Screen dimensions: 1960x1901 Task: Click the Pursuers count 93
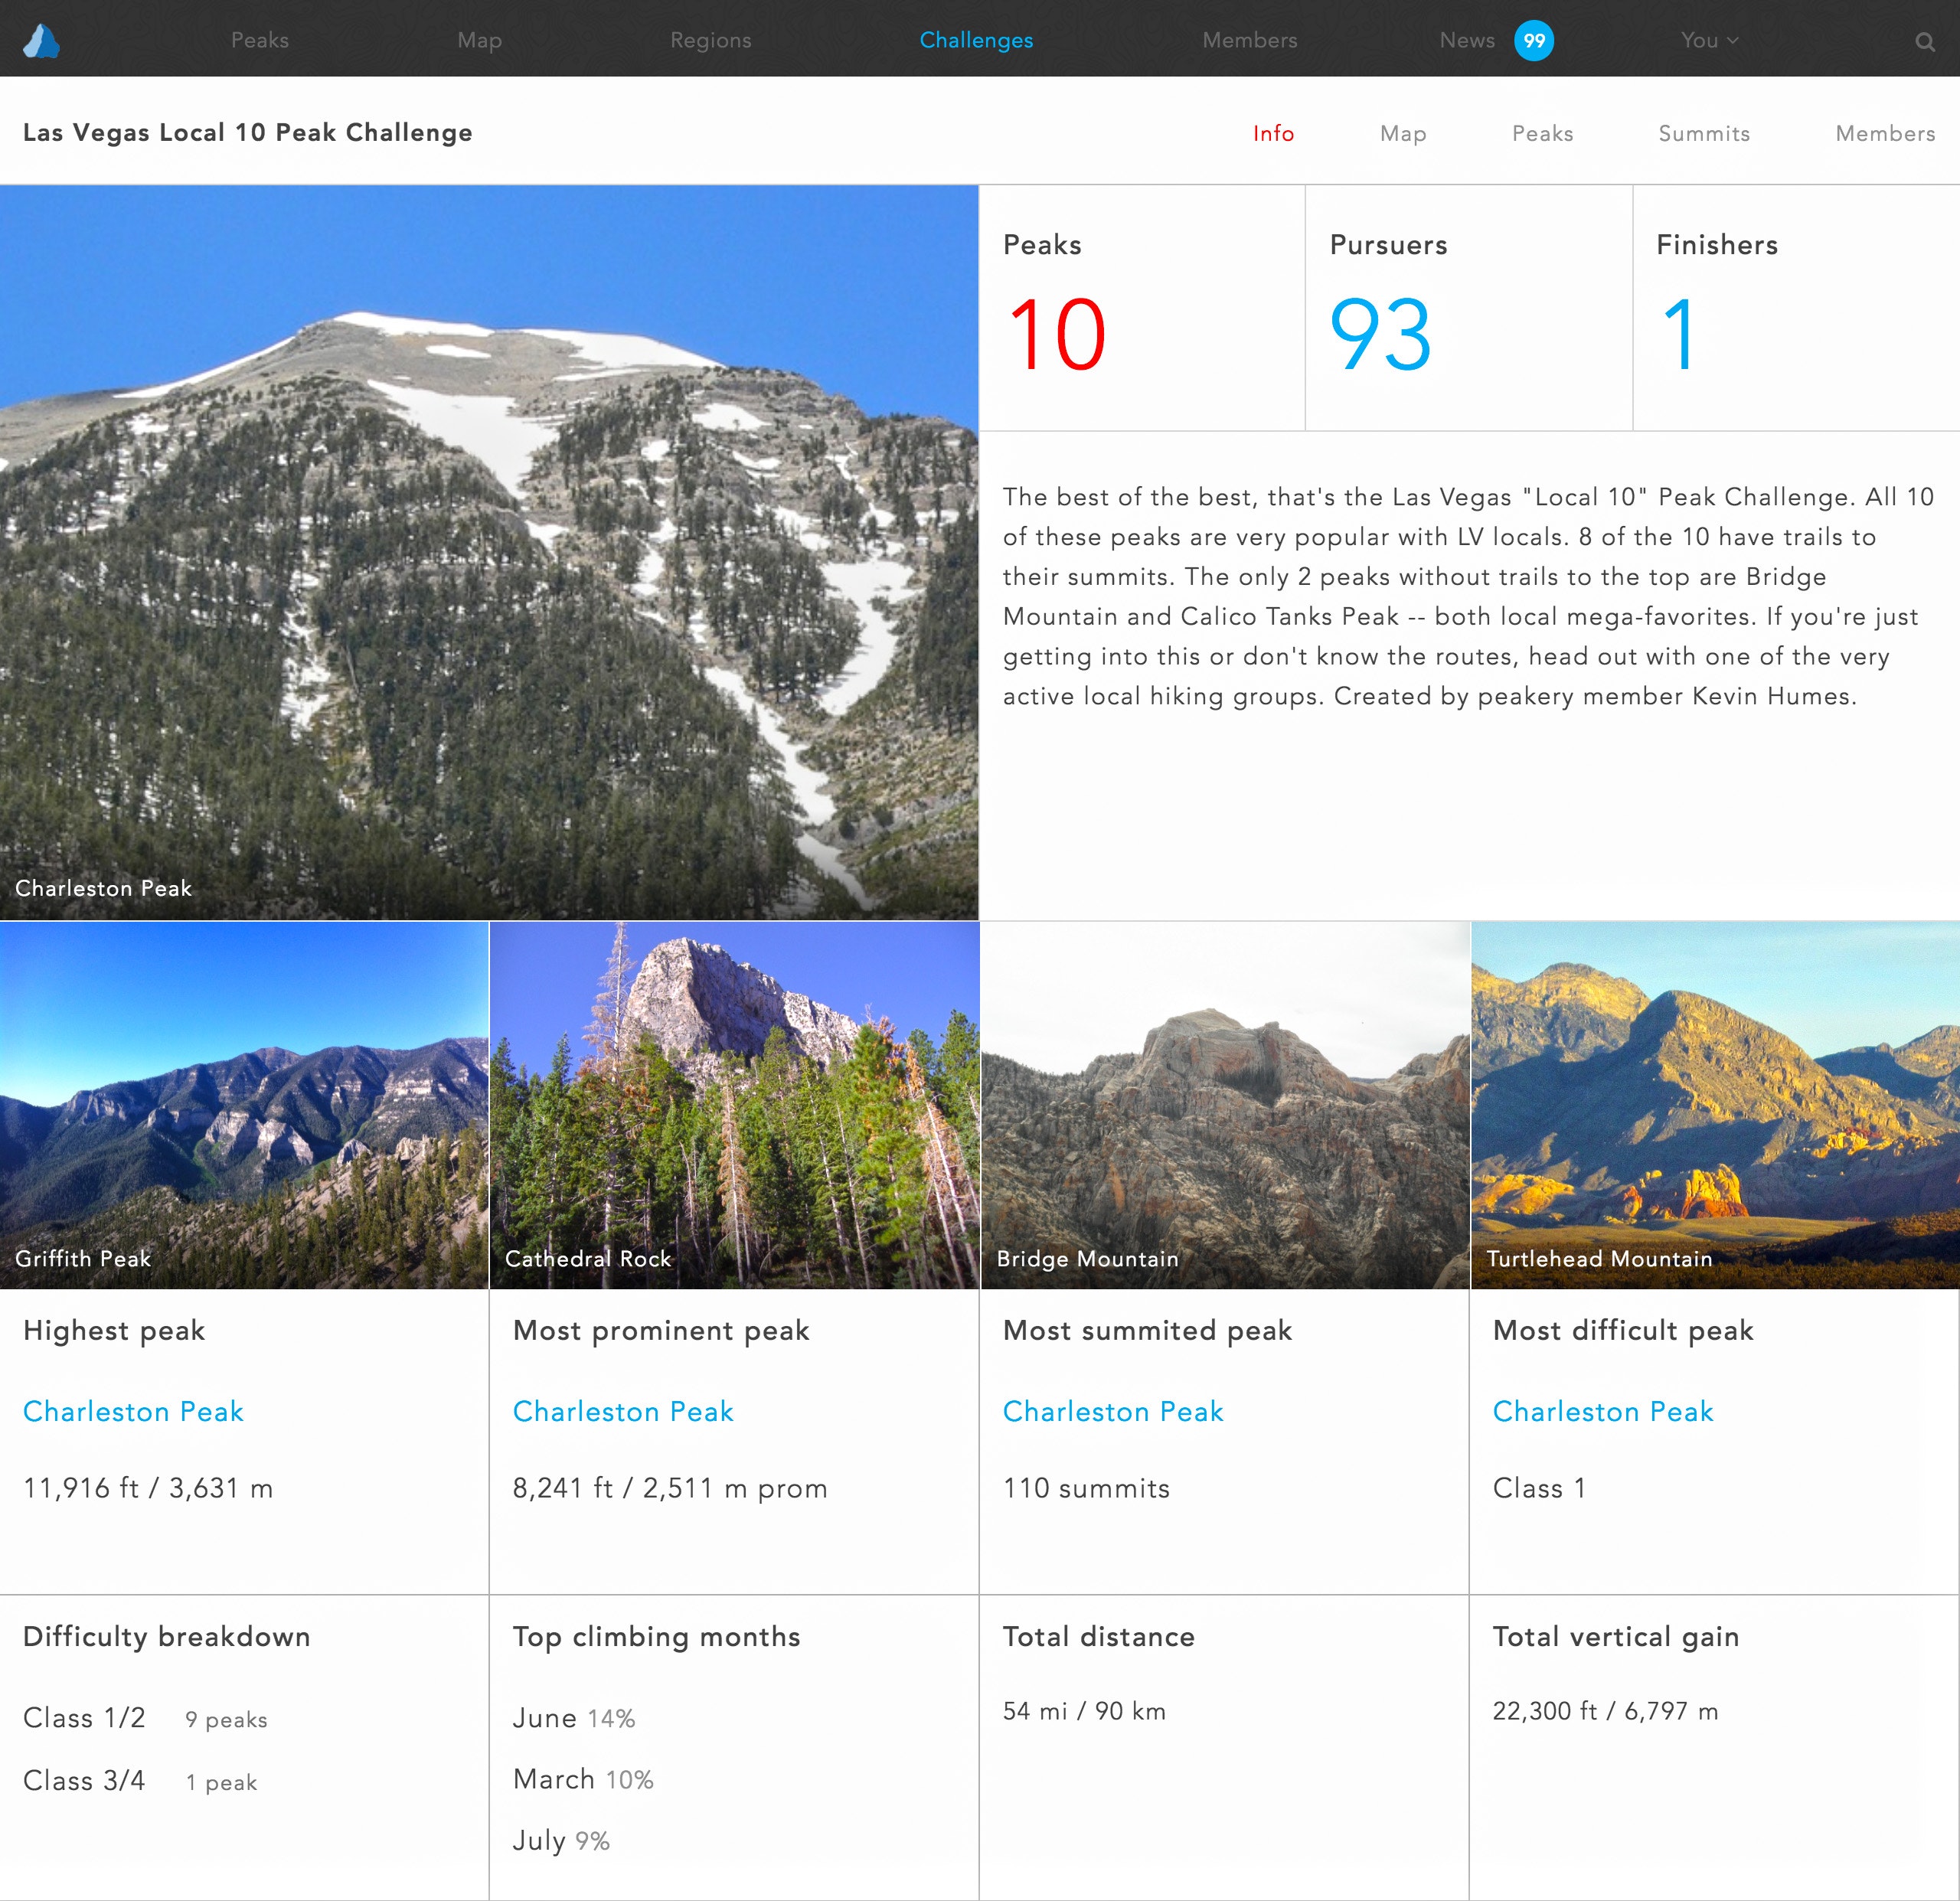(1380, 335)
